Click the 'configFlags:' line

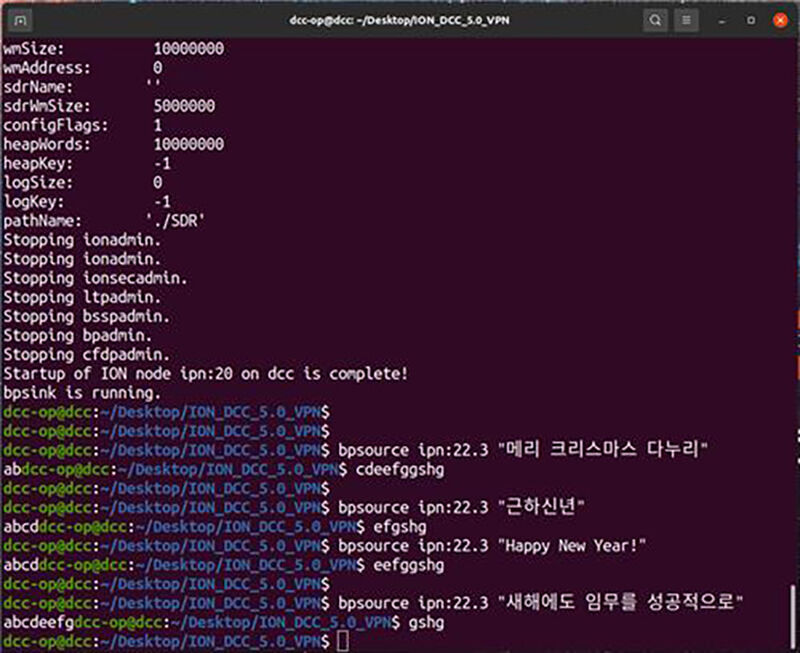[x=83, y=125]
